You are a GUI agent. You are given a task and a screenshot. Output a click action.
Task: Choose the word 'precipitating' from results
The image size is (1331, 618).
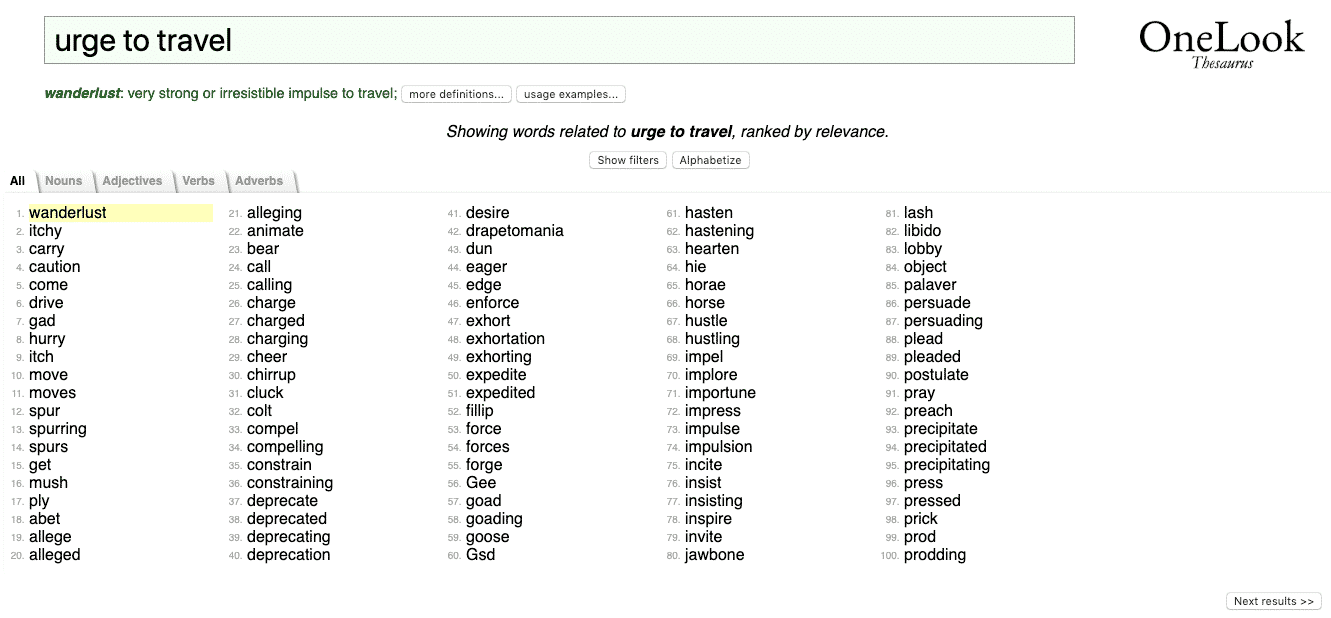tap(946, 465)
